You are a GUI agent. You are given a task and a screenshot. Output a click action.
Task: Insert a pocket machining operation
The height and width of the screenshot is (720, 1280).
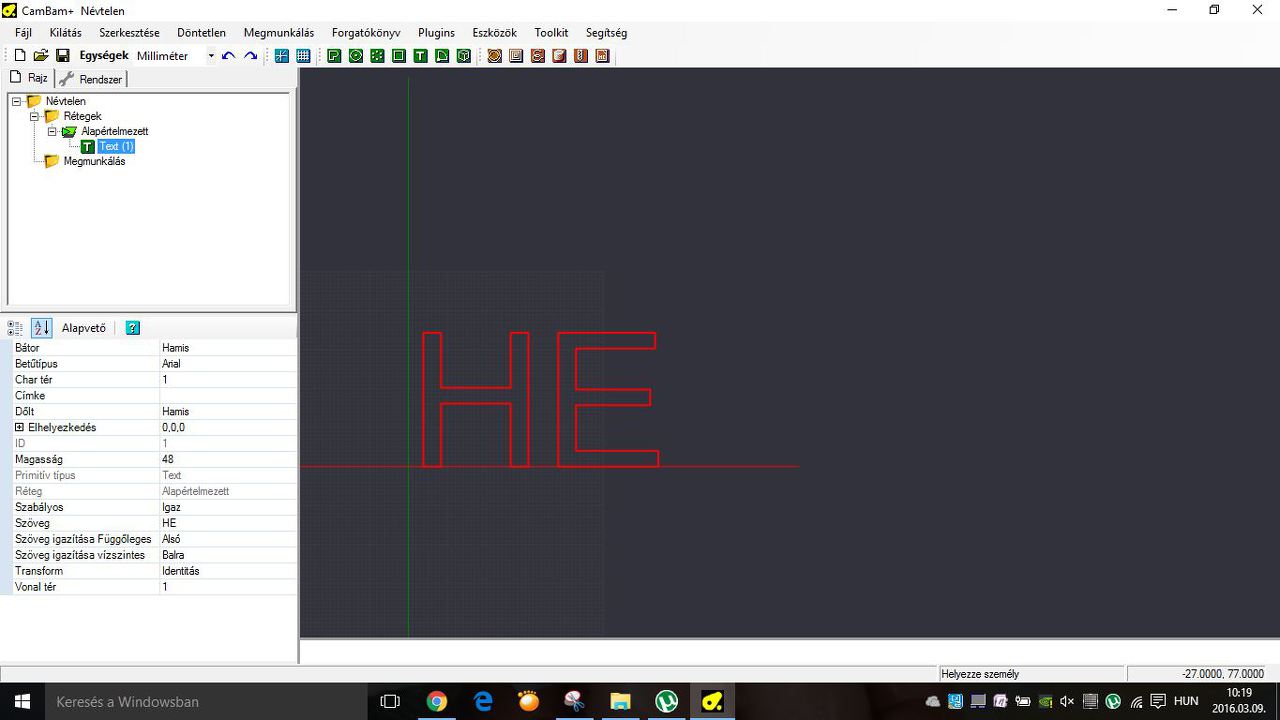pos(516,56)
